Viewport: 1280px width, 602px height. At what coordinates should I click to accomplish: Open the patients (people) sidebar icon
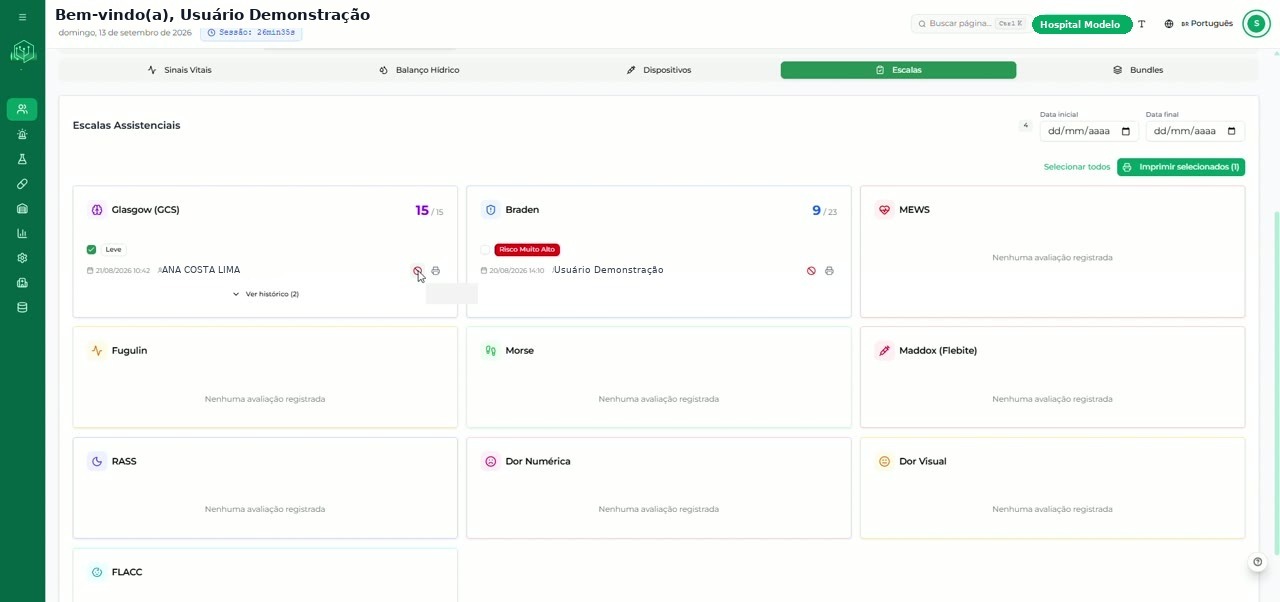[22, 109]
